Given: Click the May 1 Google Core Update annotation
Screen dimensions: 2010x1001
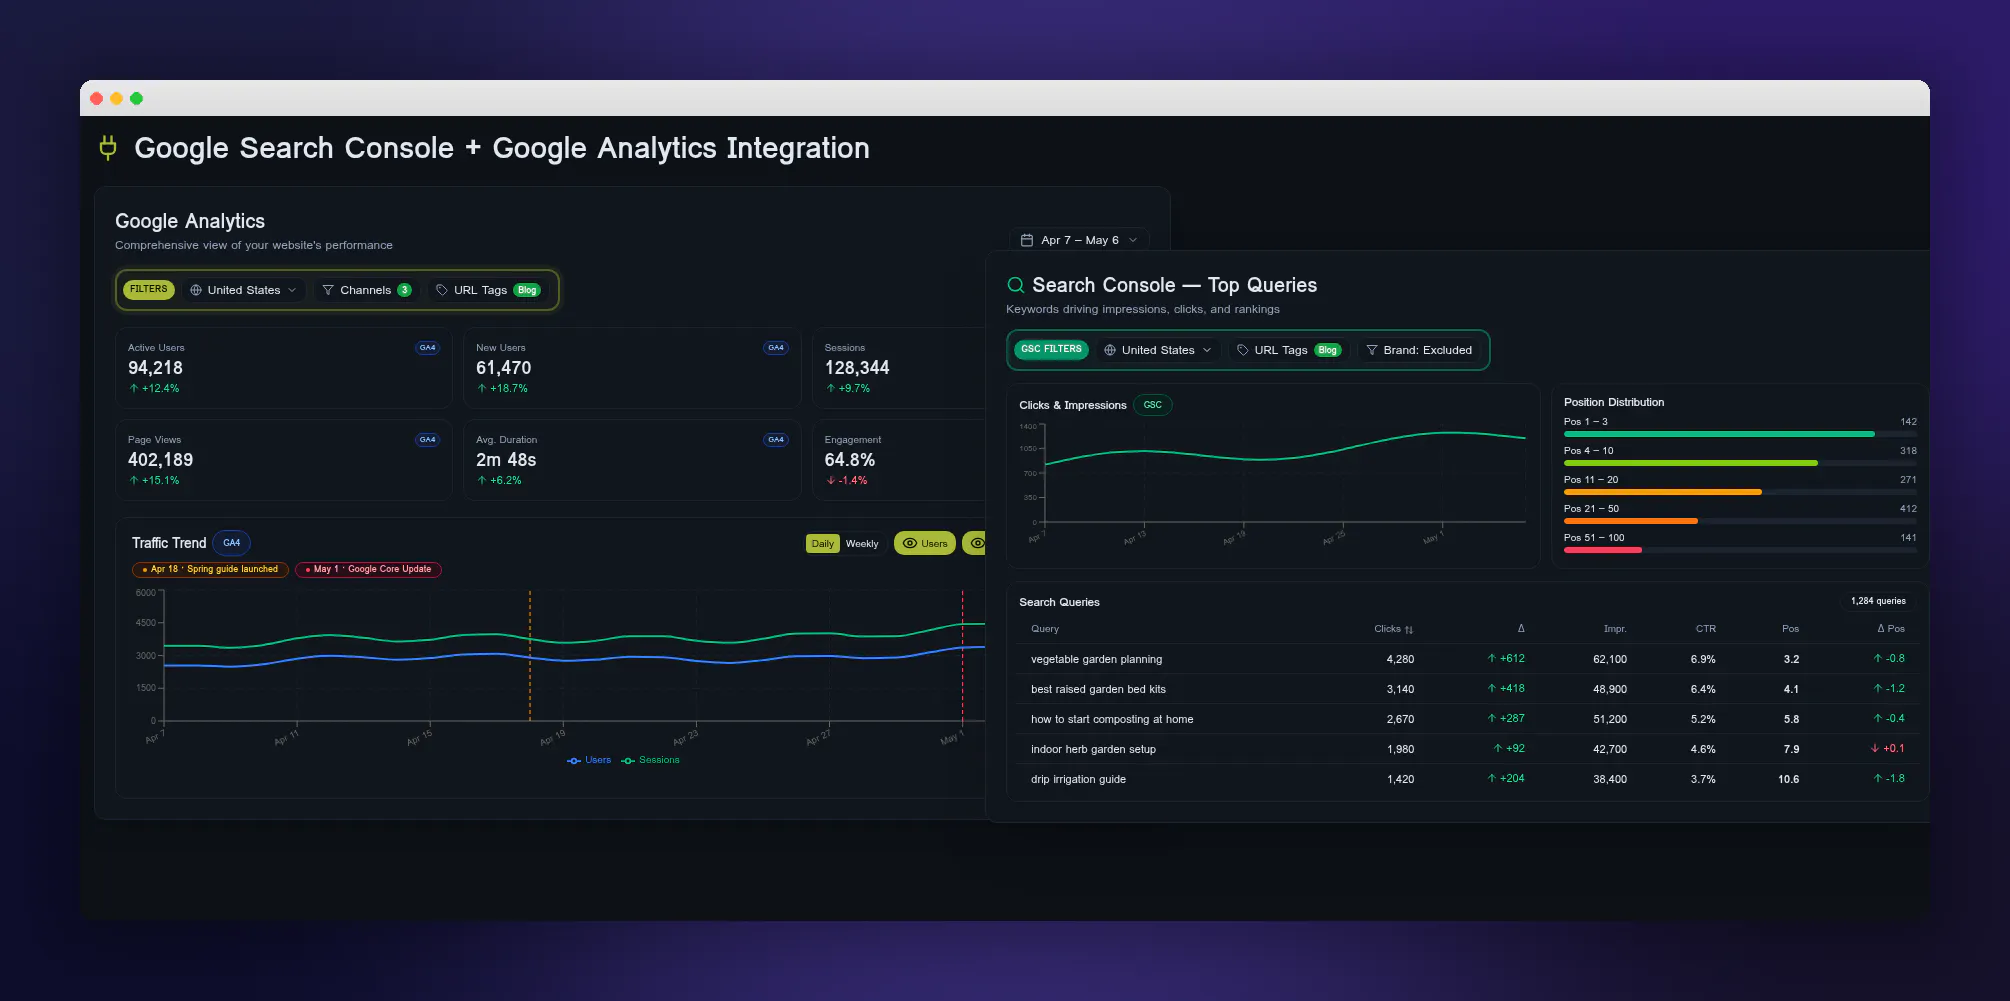Looking at the screenshot, I should (368, 569).
